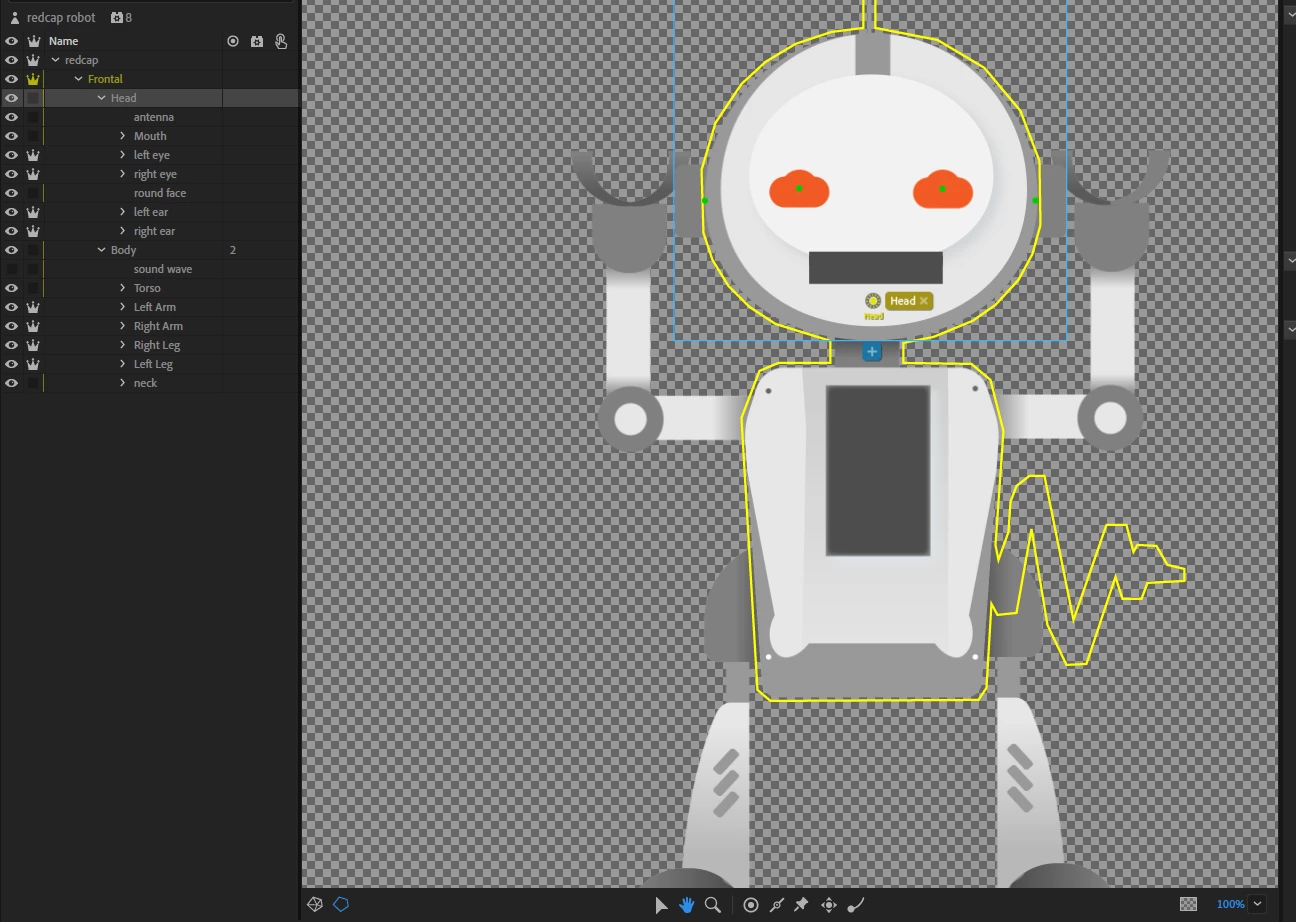Select the Pin tool

[801, 905]
